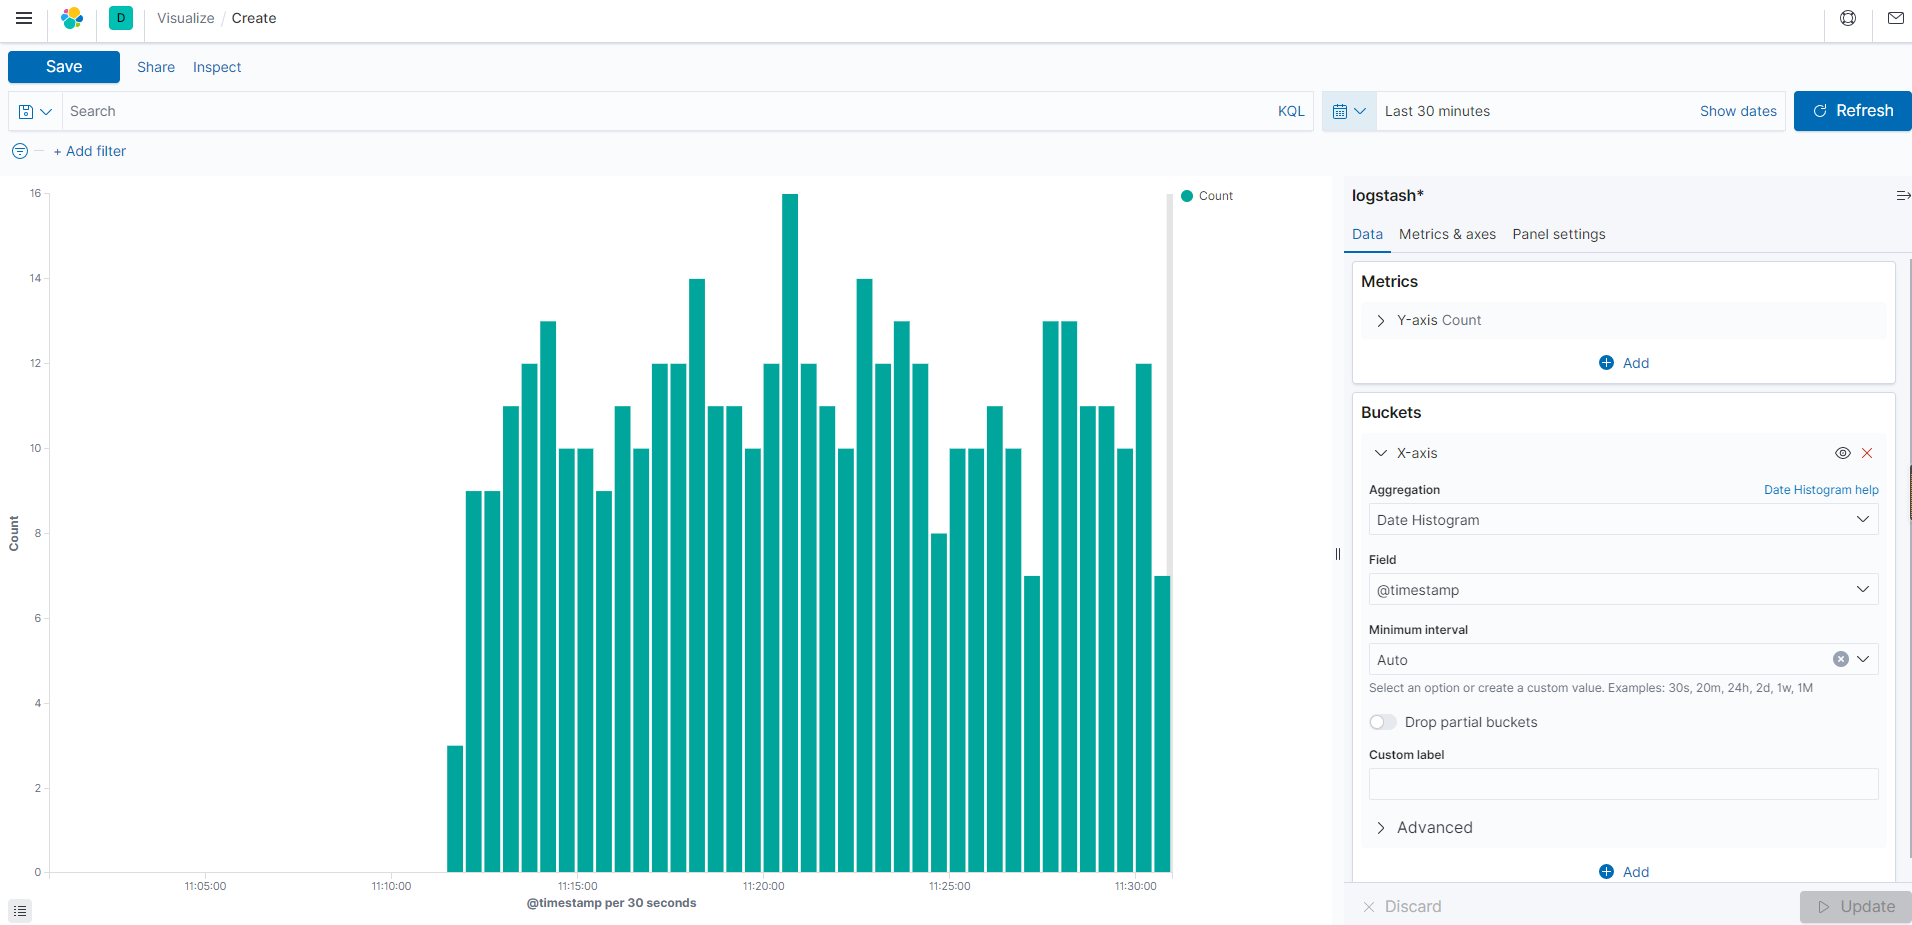Viewport: 1912px width, 925px height.
Task: Open the newsfeed mail icon
Action: 1895,18
